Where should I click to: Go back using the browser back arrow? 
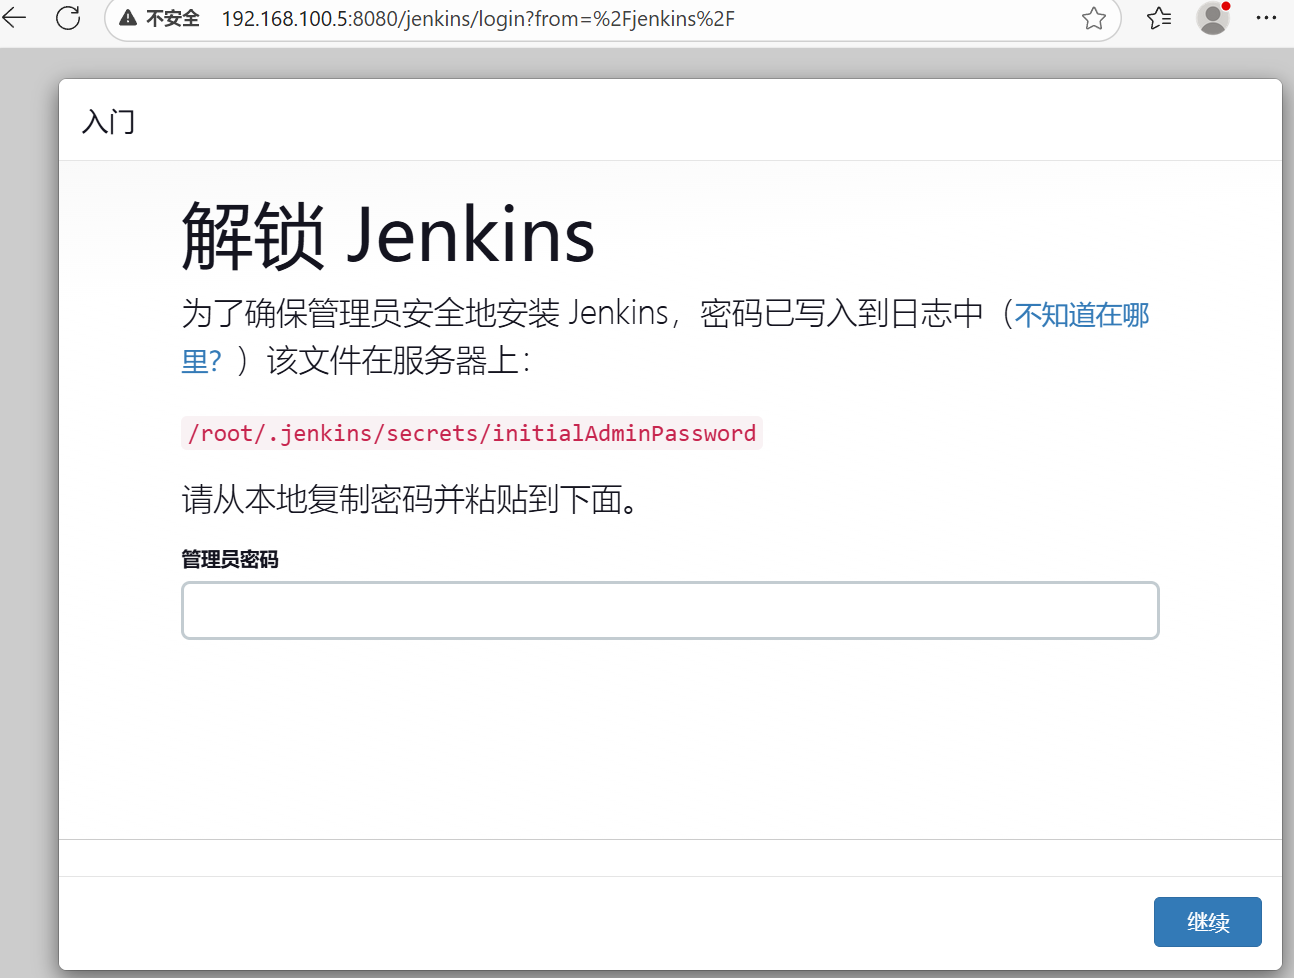tap(14, 17)
